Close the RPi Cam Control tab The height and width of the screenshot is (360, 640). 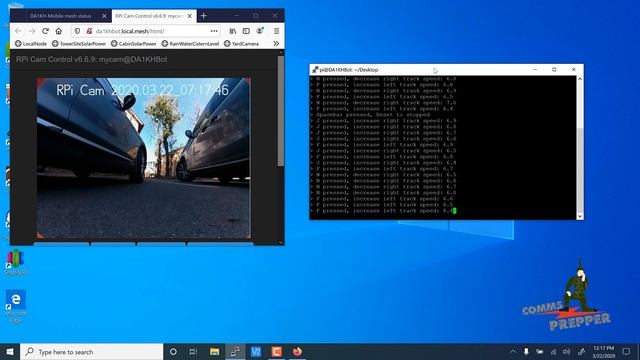189,16
